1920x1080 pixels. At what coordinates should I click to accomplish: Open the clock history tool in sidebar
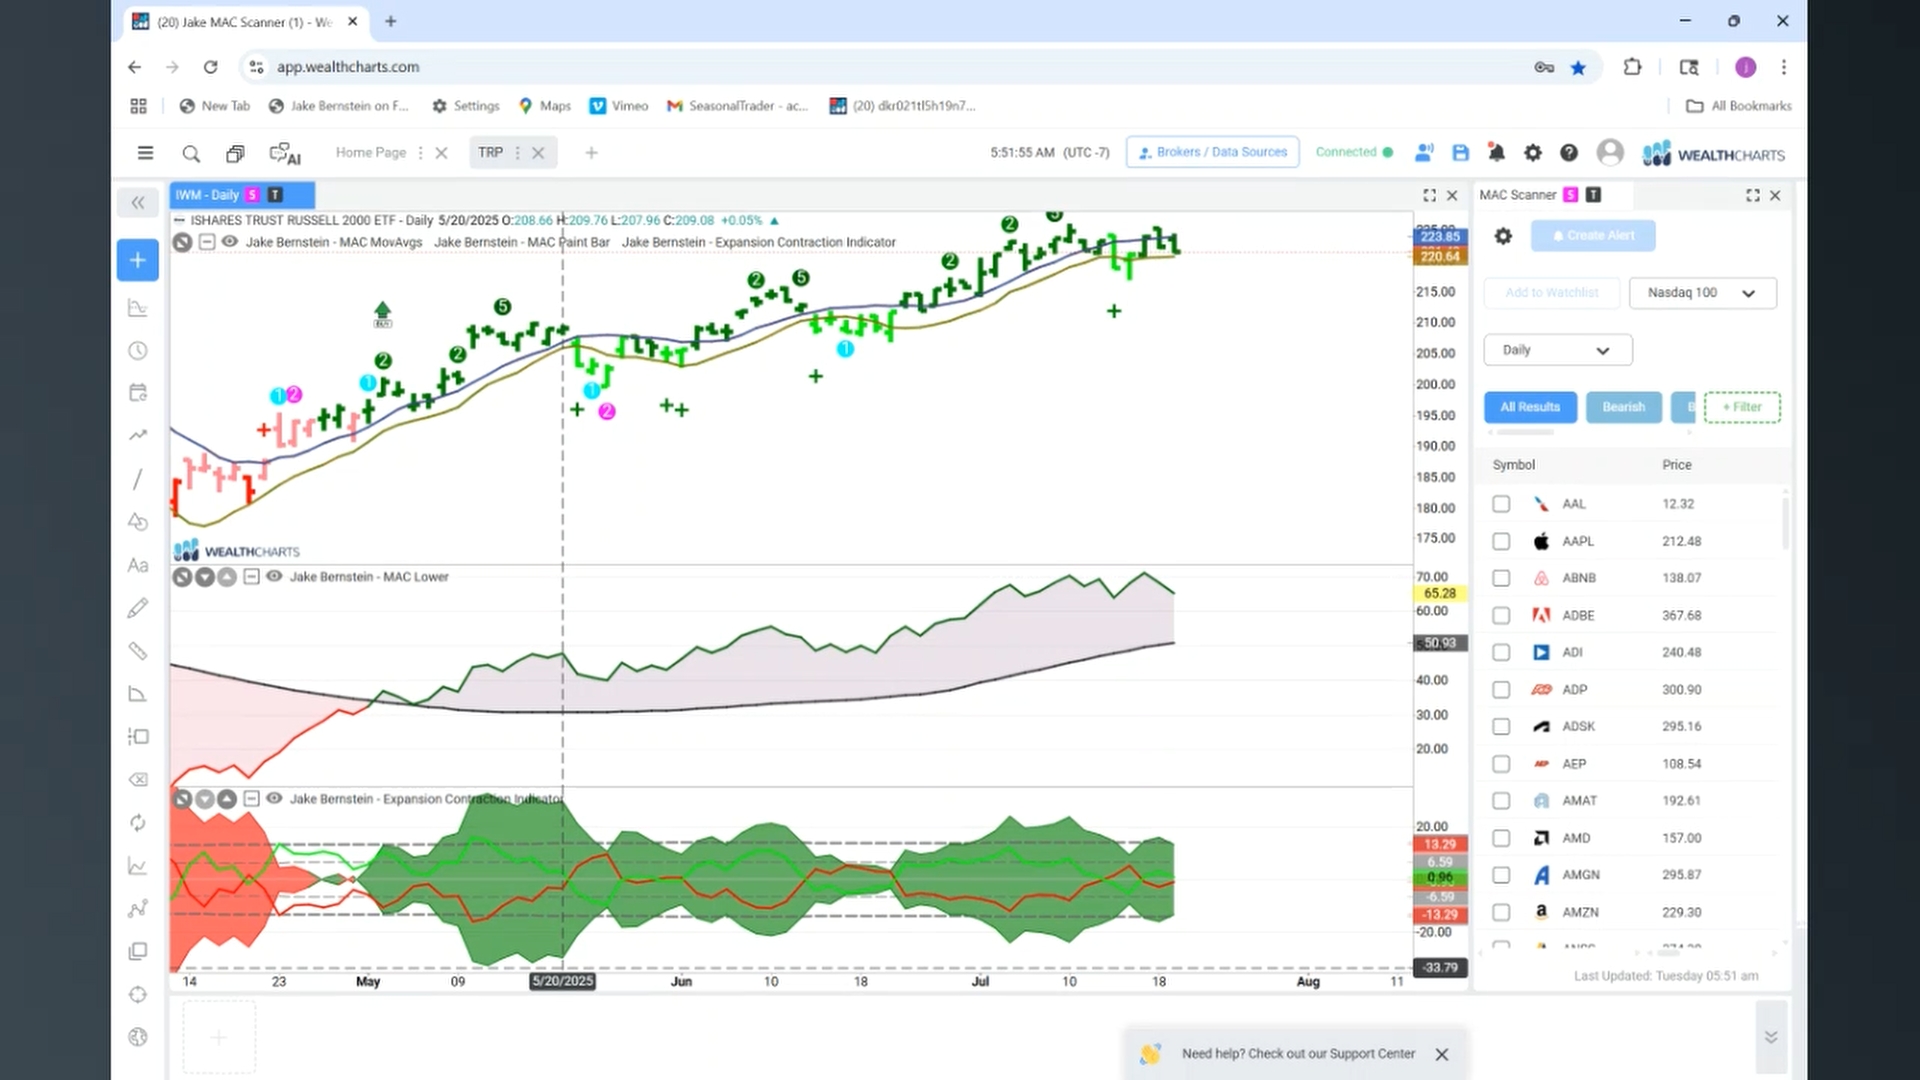pos(138,351)
